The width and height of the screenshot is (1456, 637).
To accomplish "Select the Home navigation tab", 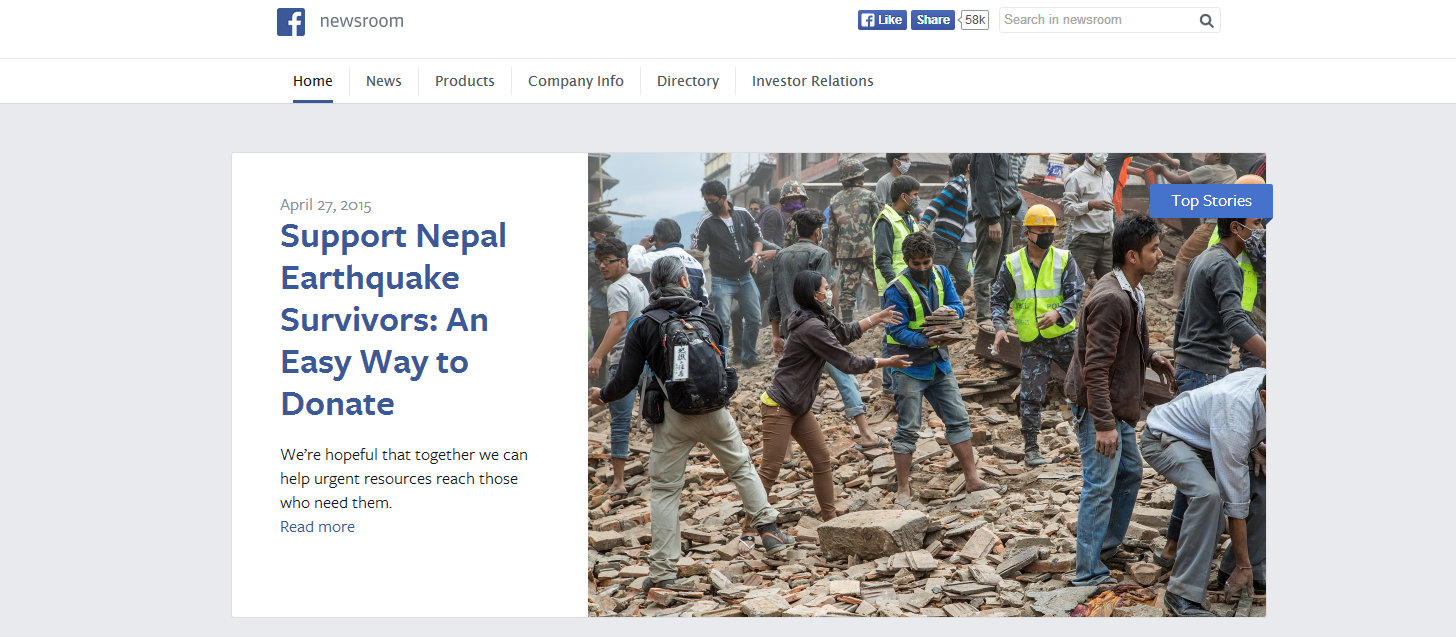I will pyautogui.click(x=313, y=81).
